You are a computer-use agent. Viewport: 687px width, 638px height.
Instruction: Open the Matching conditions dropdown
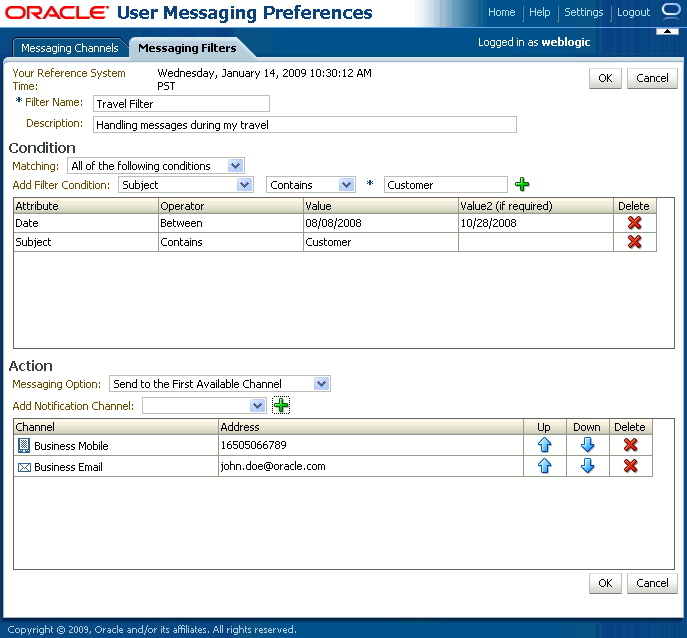[x=235, y=166]
